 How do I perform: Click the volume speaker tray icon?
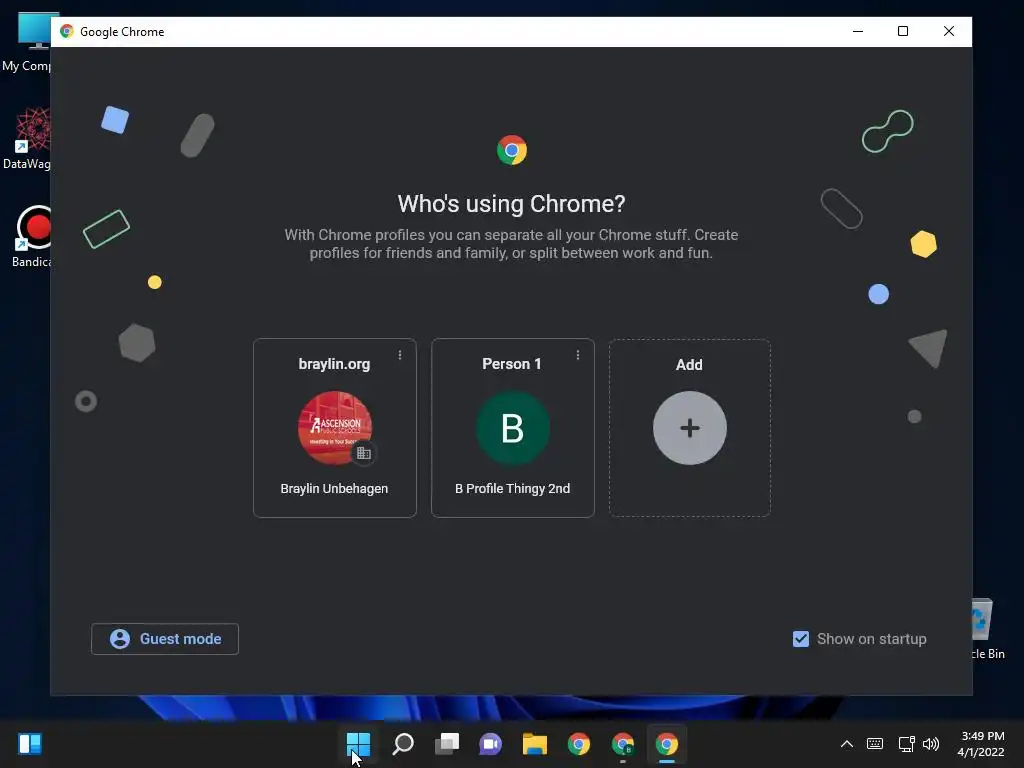[x=931, y=744]
